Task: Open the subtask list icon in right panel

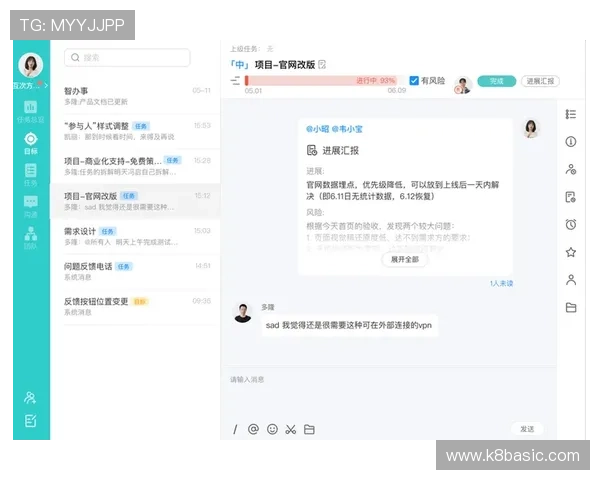Action: click(x=571, y=114)
